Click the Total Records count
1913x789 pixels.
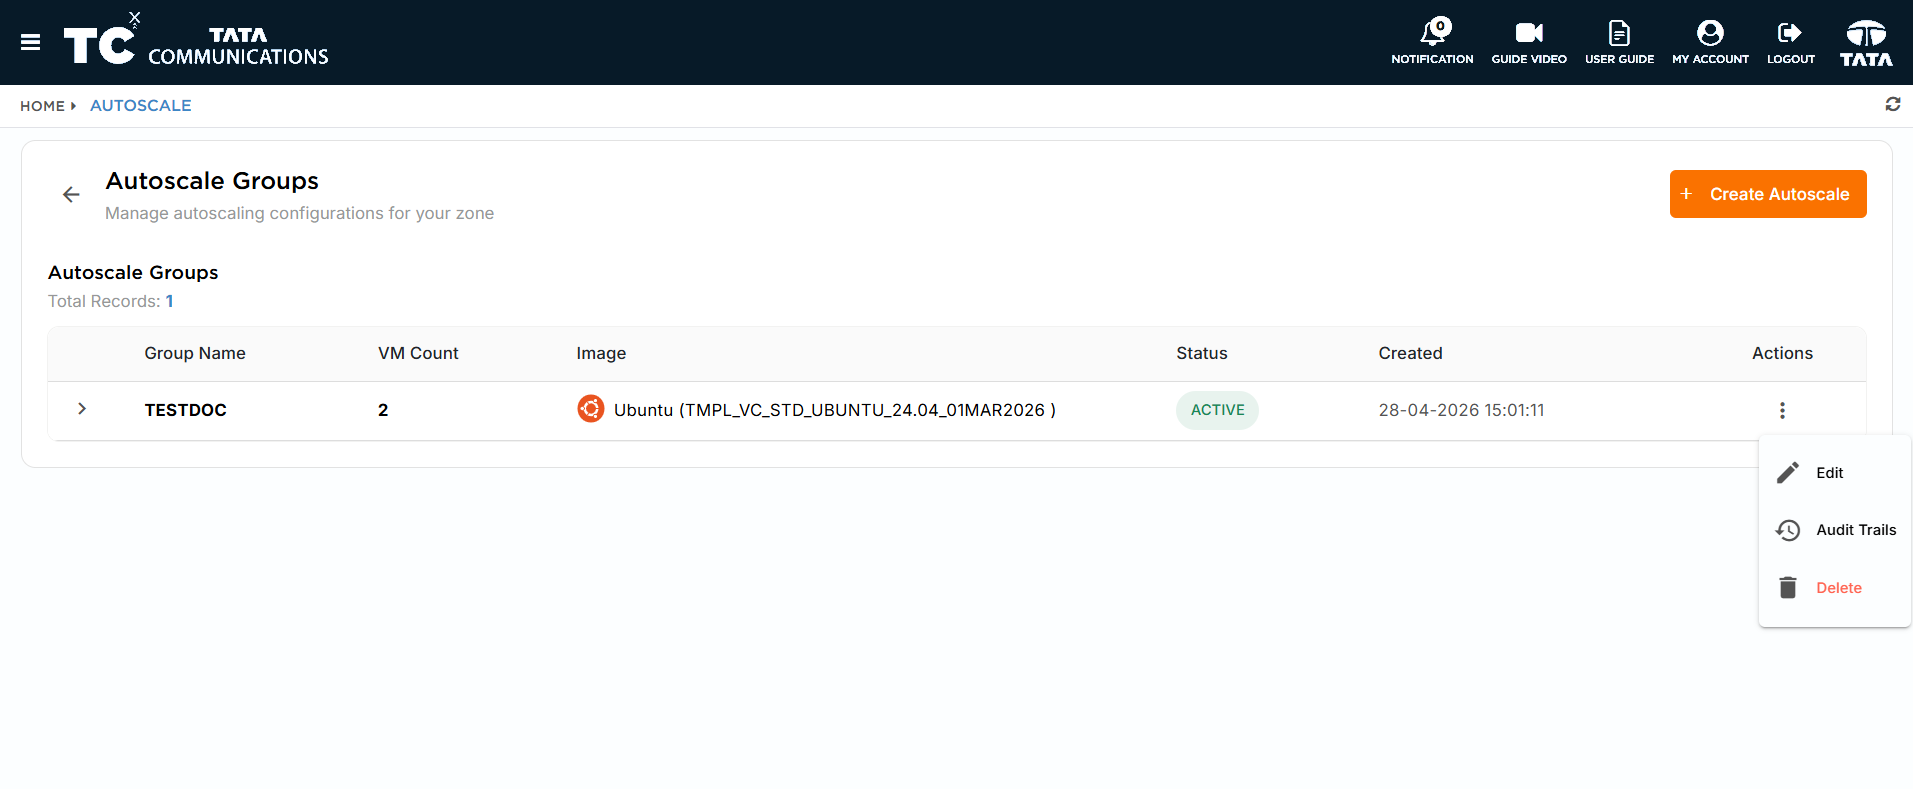click(170, 301)
